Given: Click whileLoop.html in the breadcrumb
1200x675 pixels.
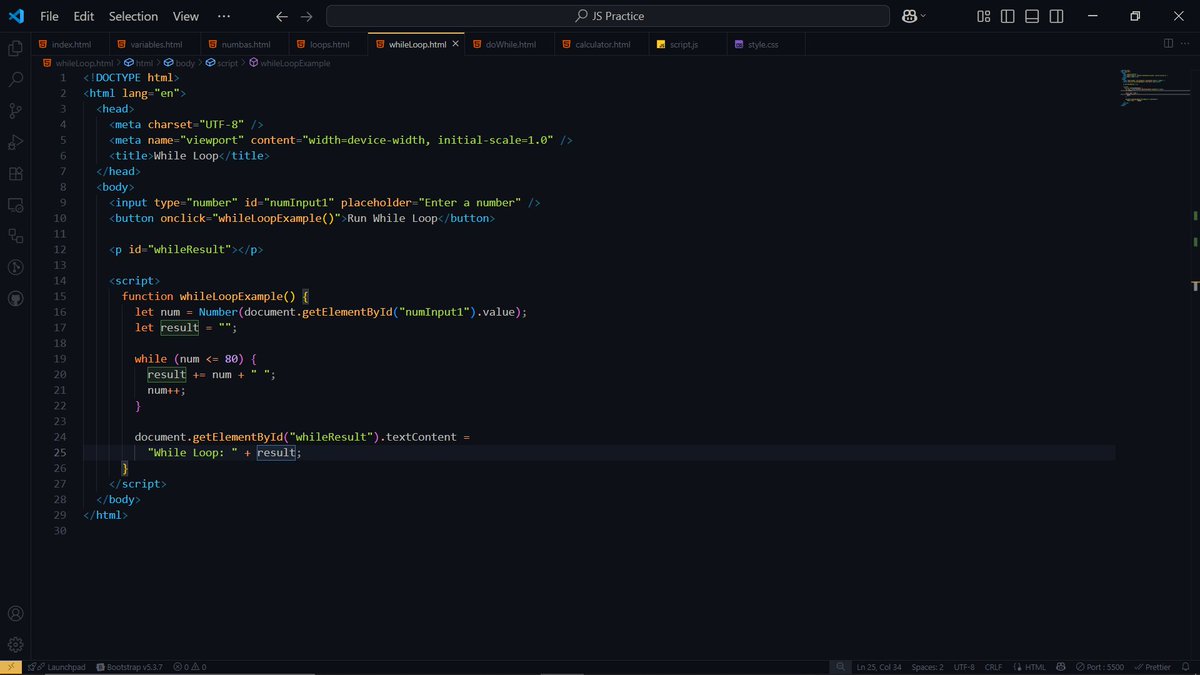Looking at the screenshot, I should click(84, 63).
